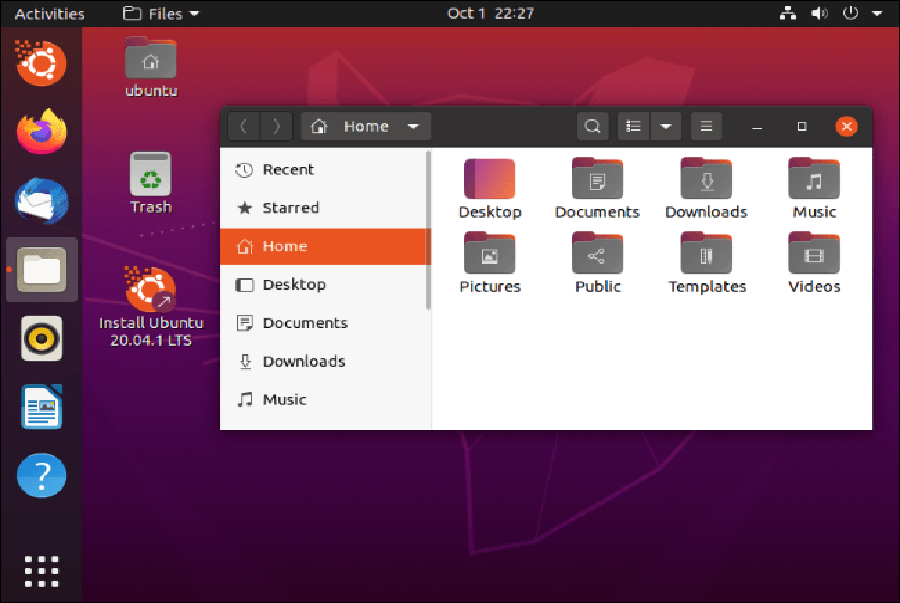Maximize the Files window
The image size is (900, 603).
point(802,127)
